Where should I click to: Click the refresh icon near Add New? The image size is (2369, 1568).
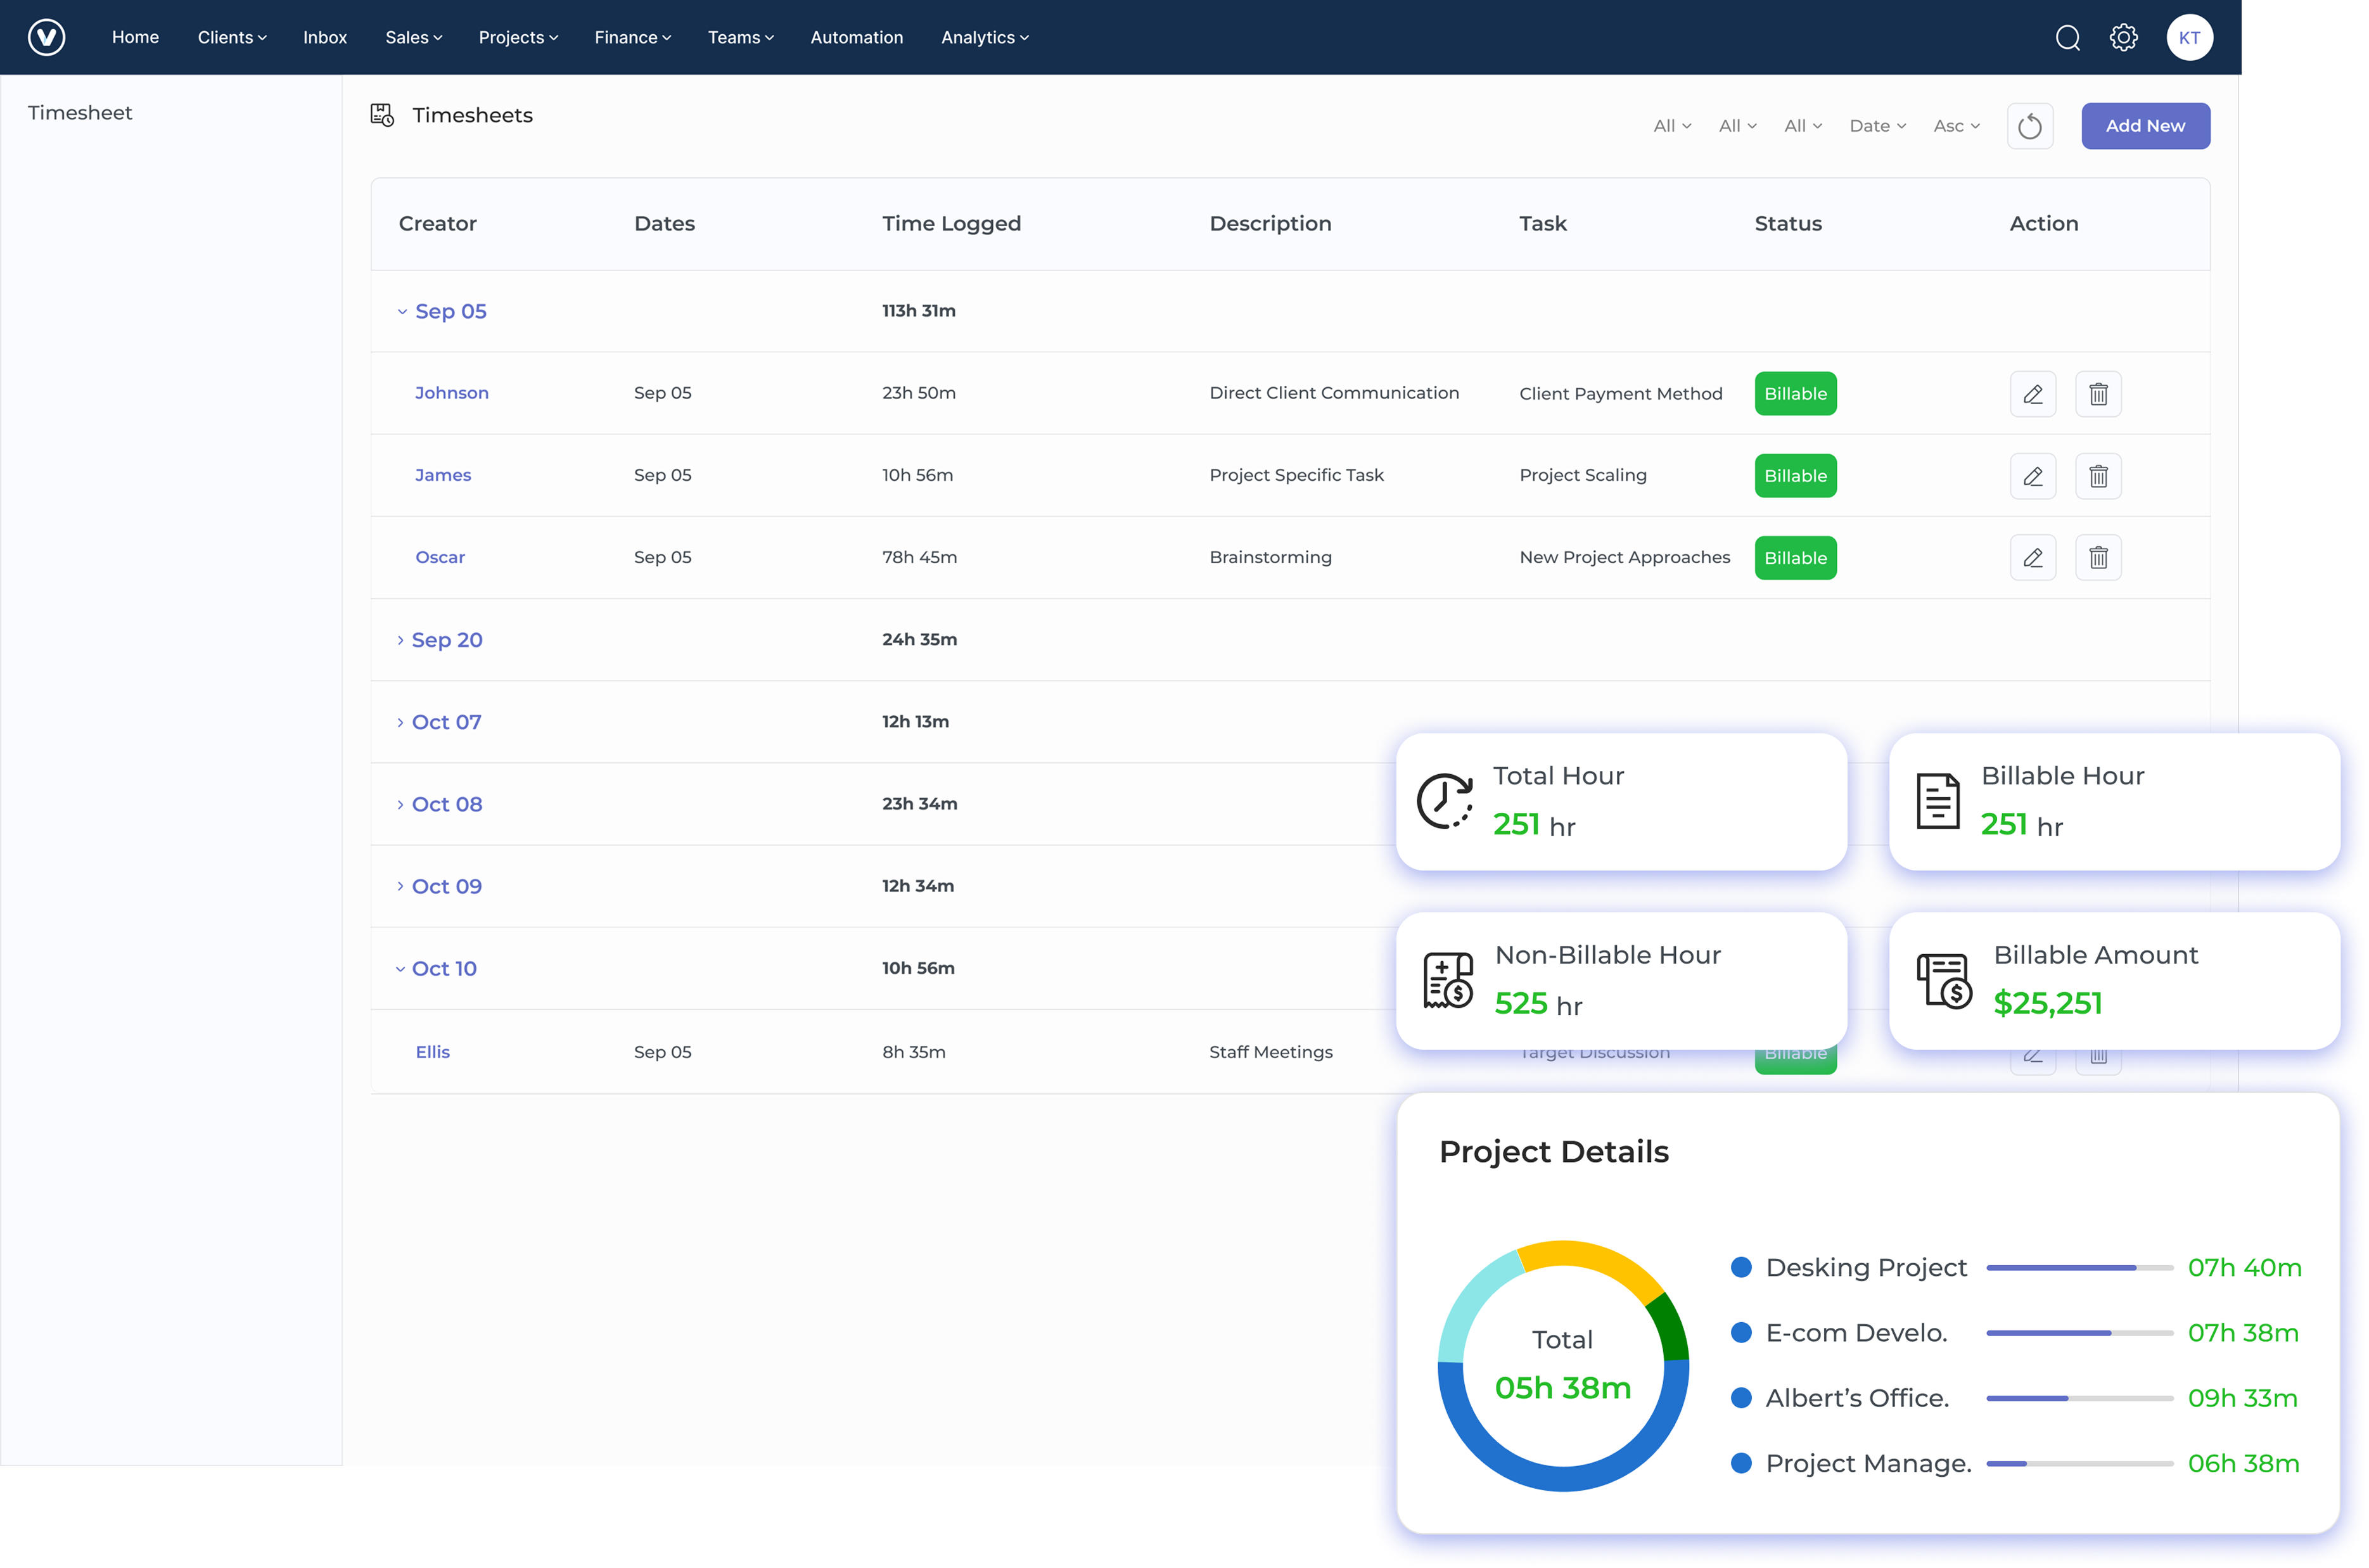tap(2029, 126)
